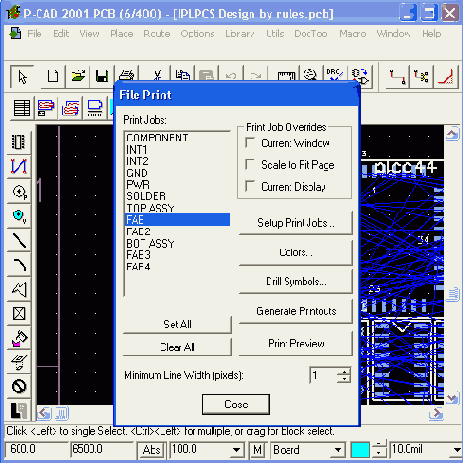Open the Board layer dropdown

(338, 450)
